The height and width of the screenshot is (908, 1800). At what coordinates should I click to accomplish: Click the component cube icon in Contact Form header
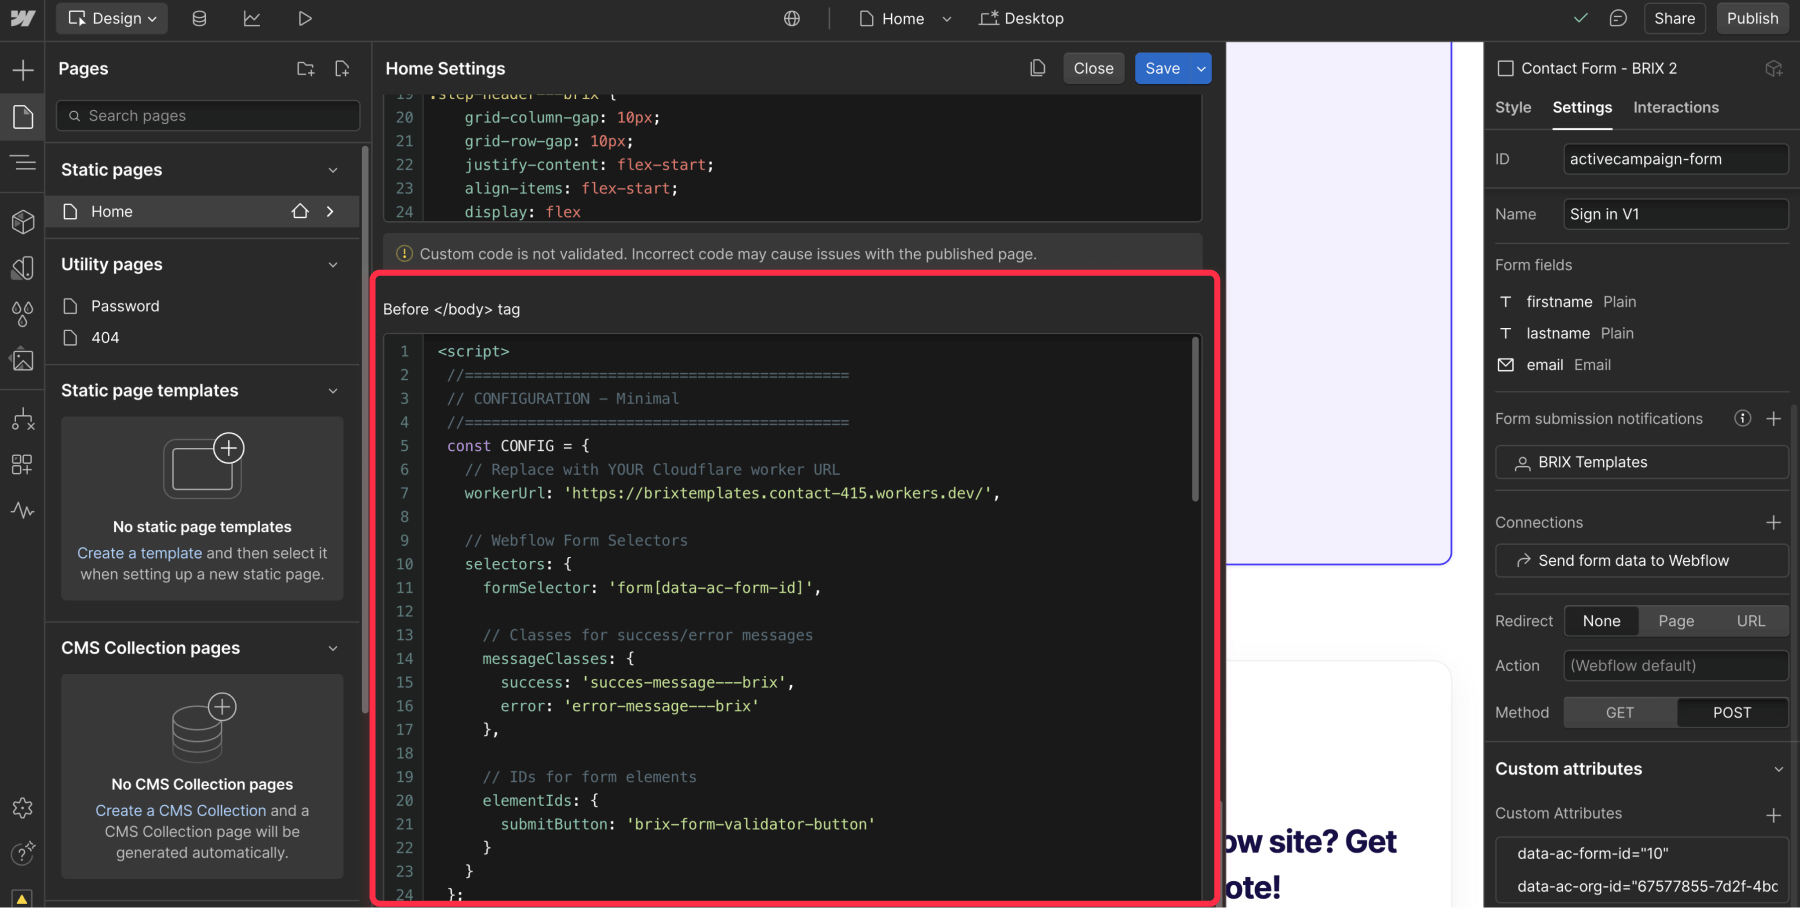(1774, 68)
